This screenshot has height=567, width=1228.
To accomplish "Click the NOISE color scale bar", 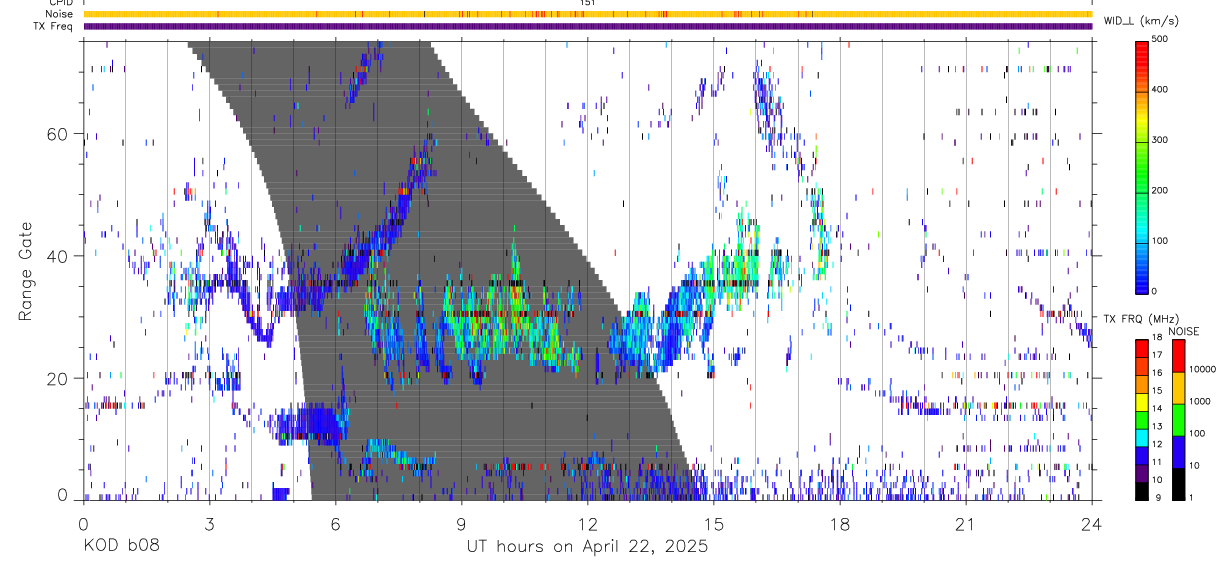I will 1179,420.
